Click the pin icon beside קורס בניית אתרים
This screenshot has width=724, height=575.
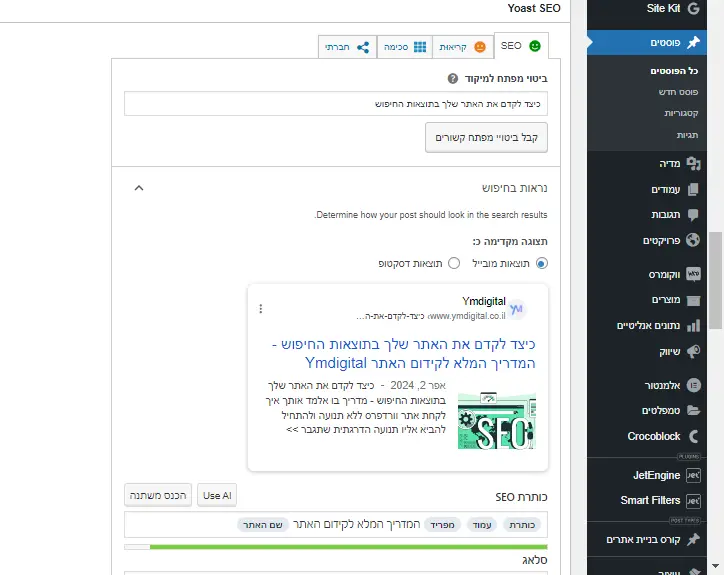pos(694,539)
